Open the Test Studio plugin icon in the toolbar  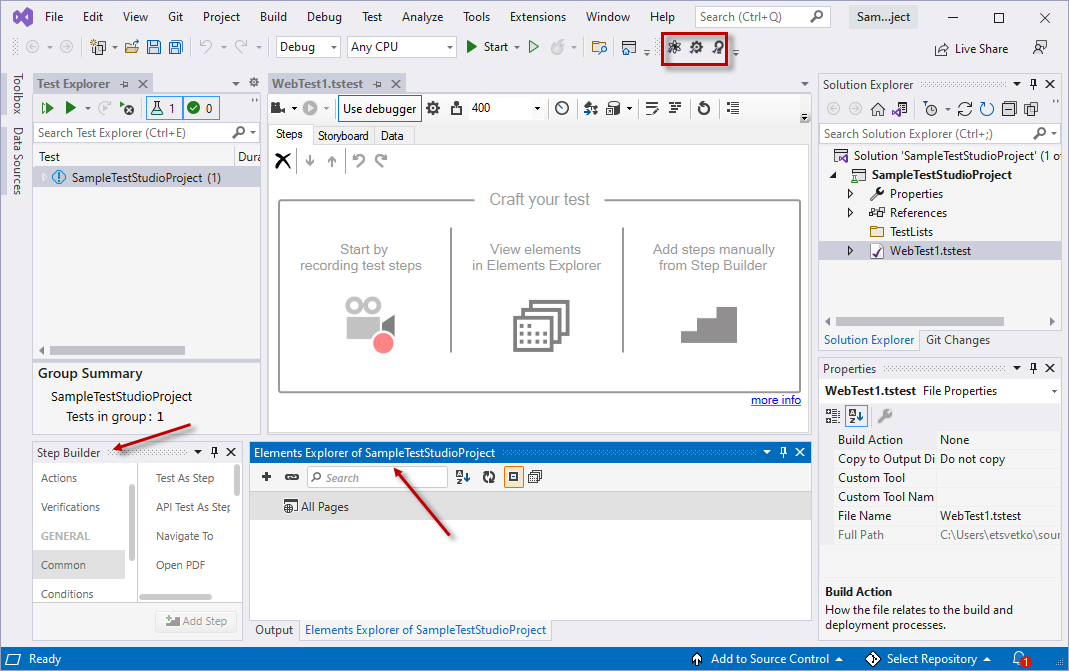(x=674, y=47)
